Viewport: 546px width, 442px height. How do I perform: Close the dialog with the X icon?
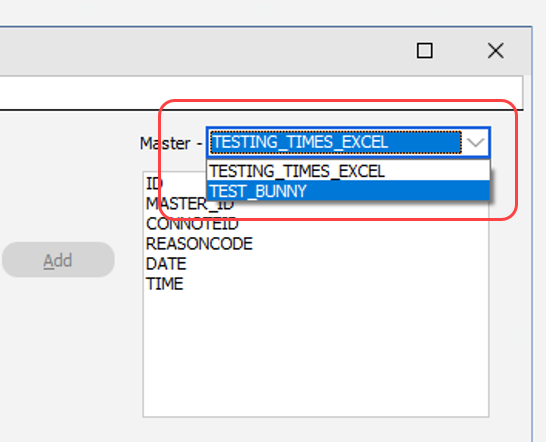(496, 51)
